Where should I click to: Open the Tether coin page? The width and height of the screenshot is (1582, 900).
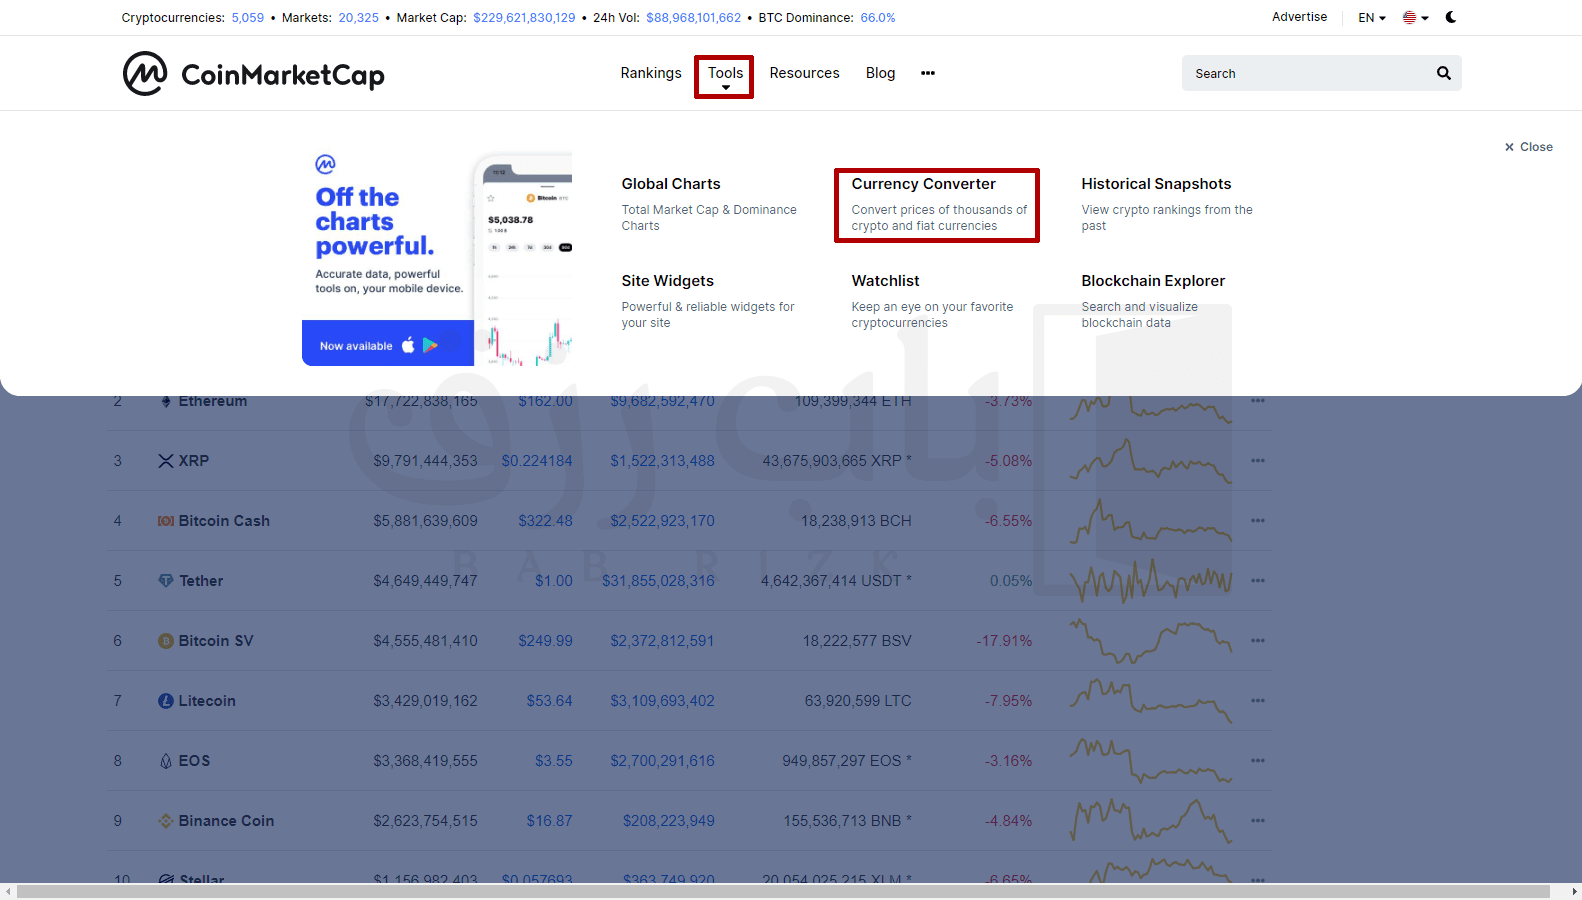click(x=201, y=581)
